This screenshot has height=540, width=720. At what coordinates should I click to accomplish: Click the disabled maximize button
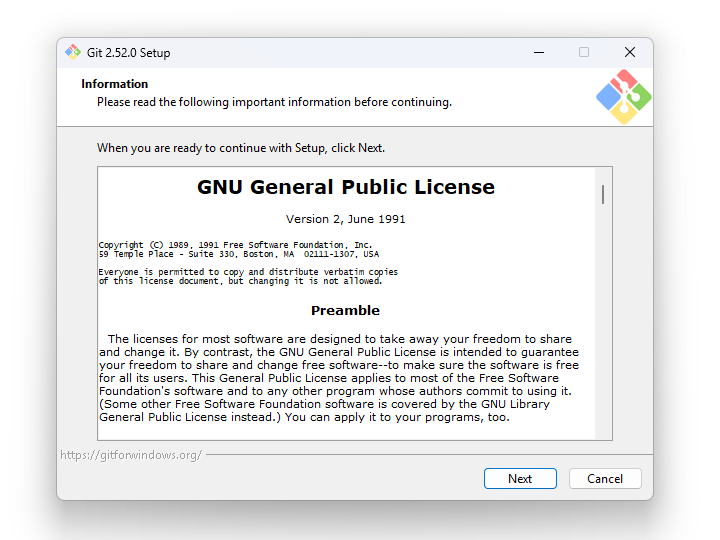[x=584, y=52]
